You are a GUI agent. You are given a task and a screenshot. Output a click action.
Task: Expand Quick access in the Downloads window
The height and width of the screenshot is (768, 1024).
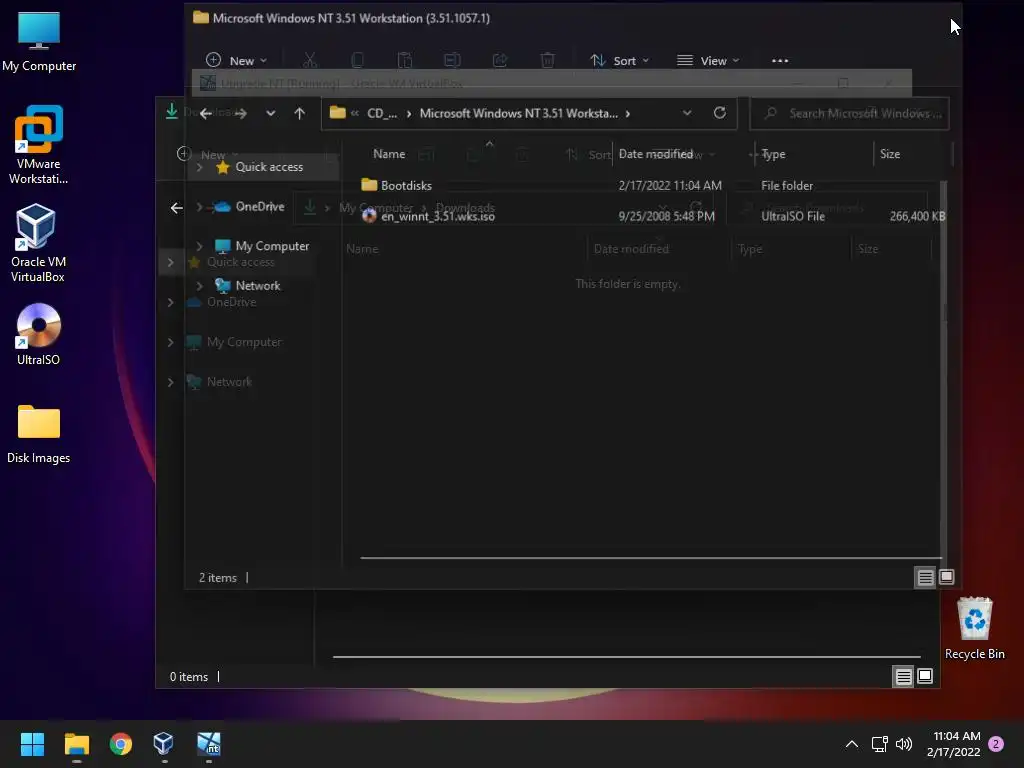(170, 263)
